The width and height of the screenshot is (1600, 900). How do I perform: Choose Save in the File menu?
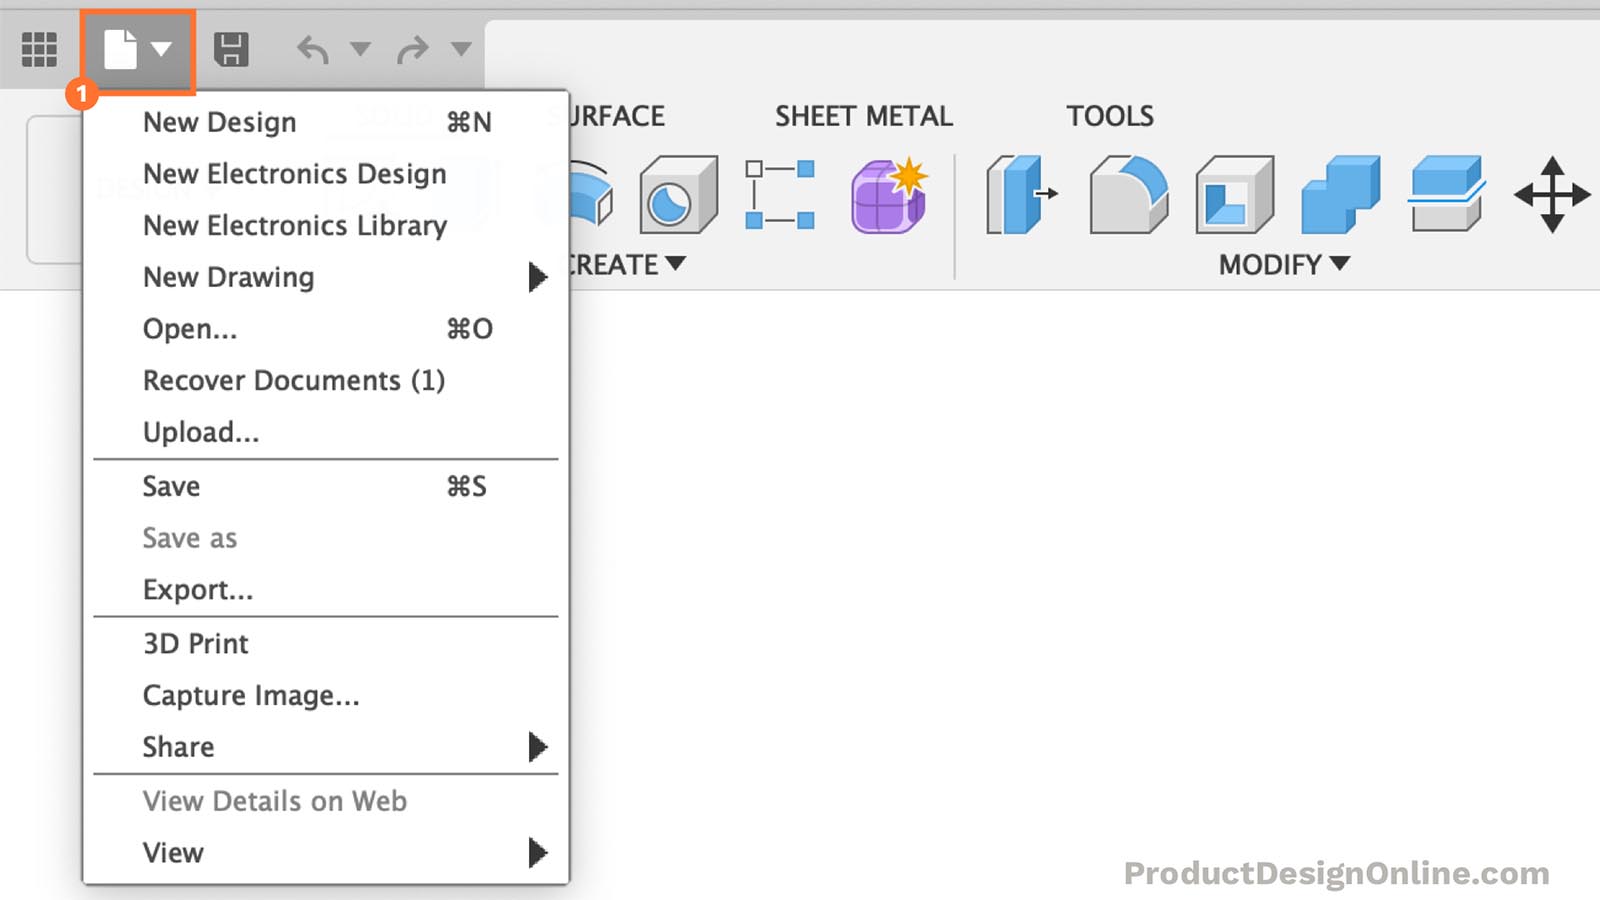point(326,487)
